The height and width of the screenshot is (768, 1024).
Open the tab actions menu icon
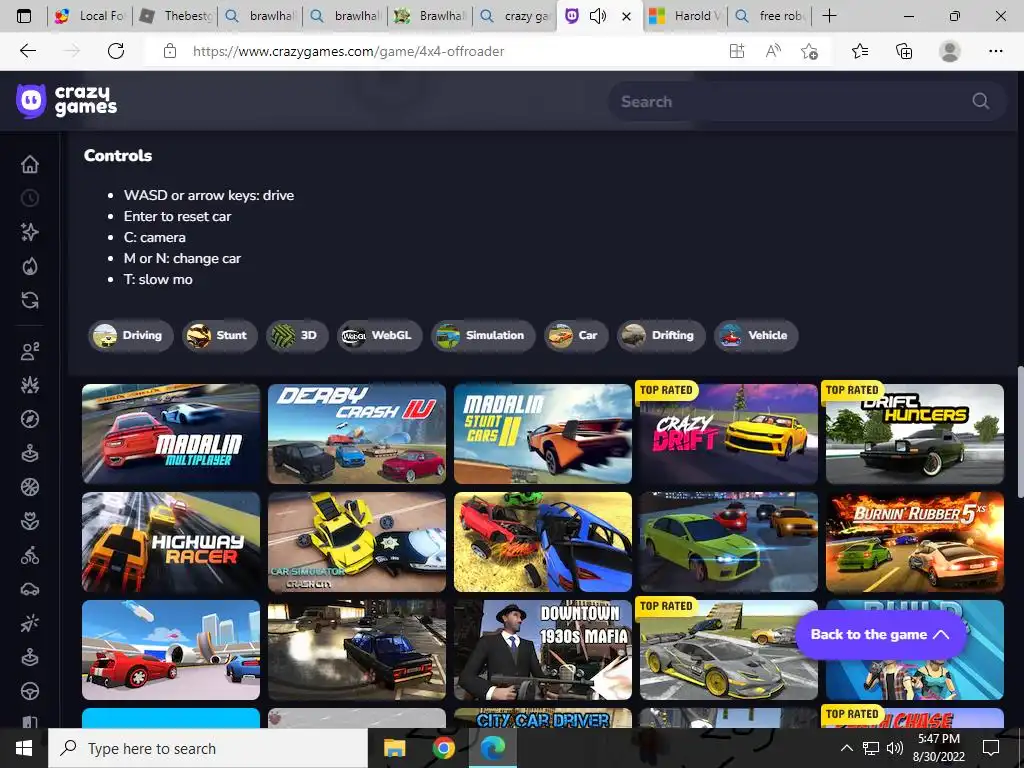(x=24, y=16)
